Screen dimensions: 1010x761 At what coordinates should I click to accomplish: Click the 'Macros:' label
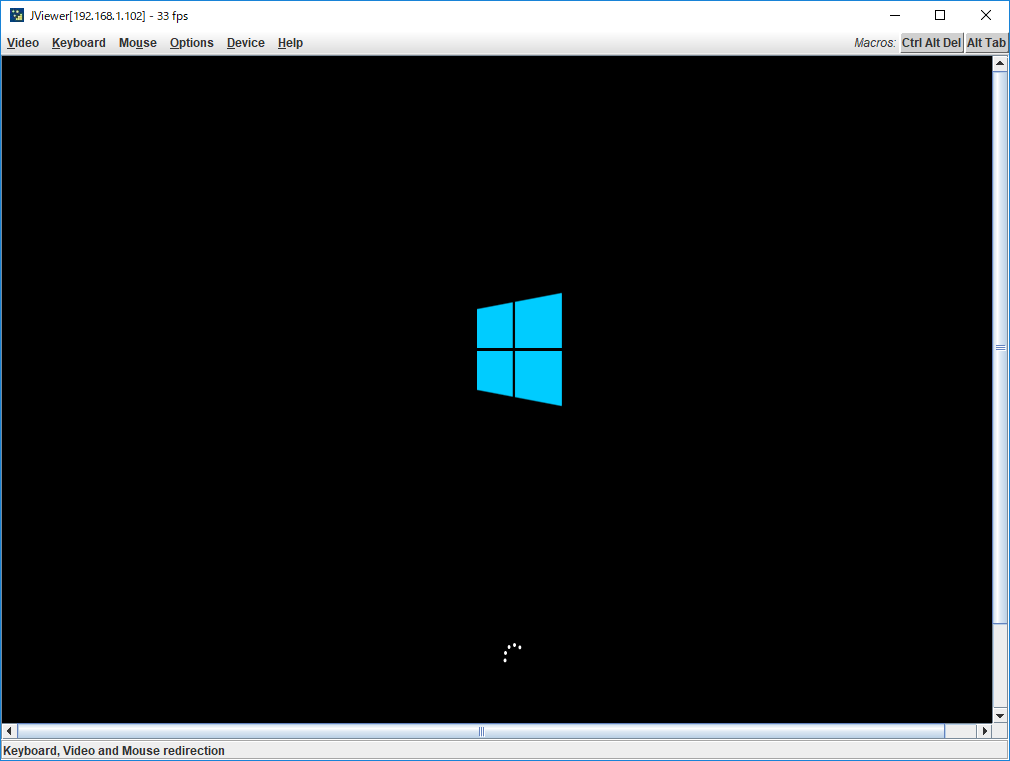click(875, 43)
